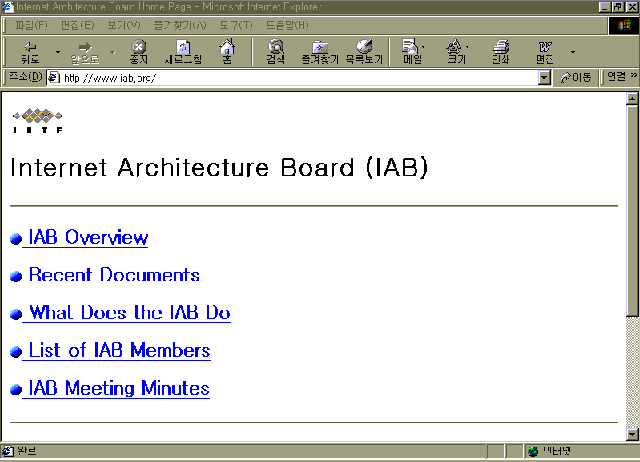Click the IETF logo image
Image resolution: width=640 pixels, height=462 pixels.
38,120
